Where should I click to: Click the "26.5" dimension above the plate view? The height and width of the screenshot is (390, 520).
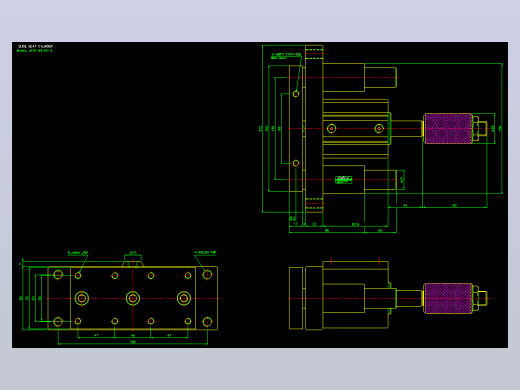[133, 253]
